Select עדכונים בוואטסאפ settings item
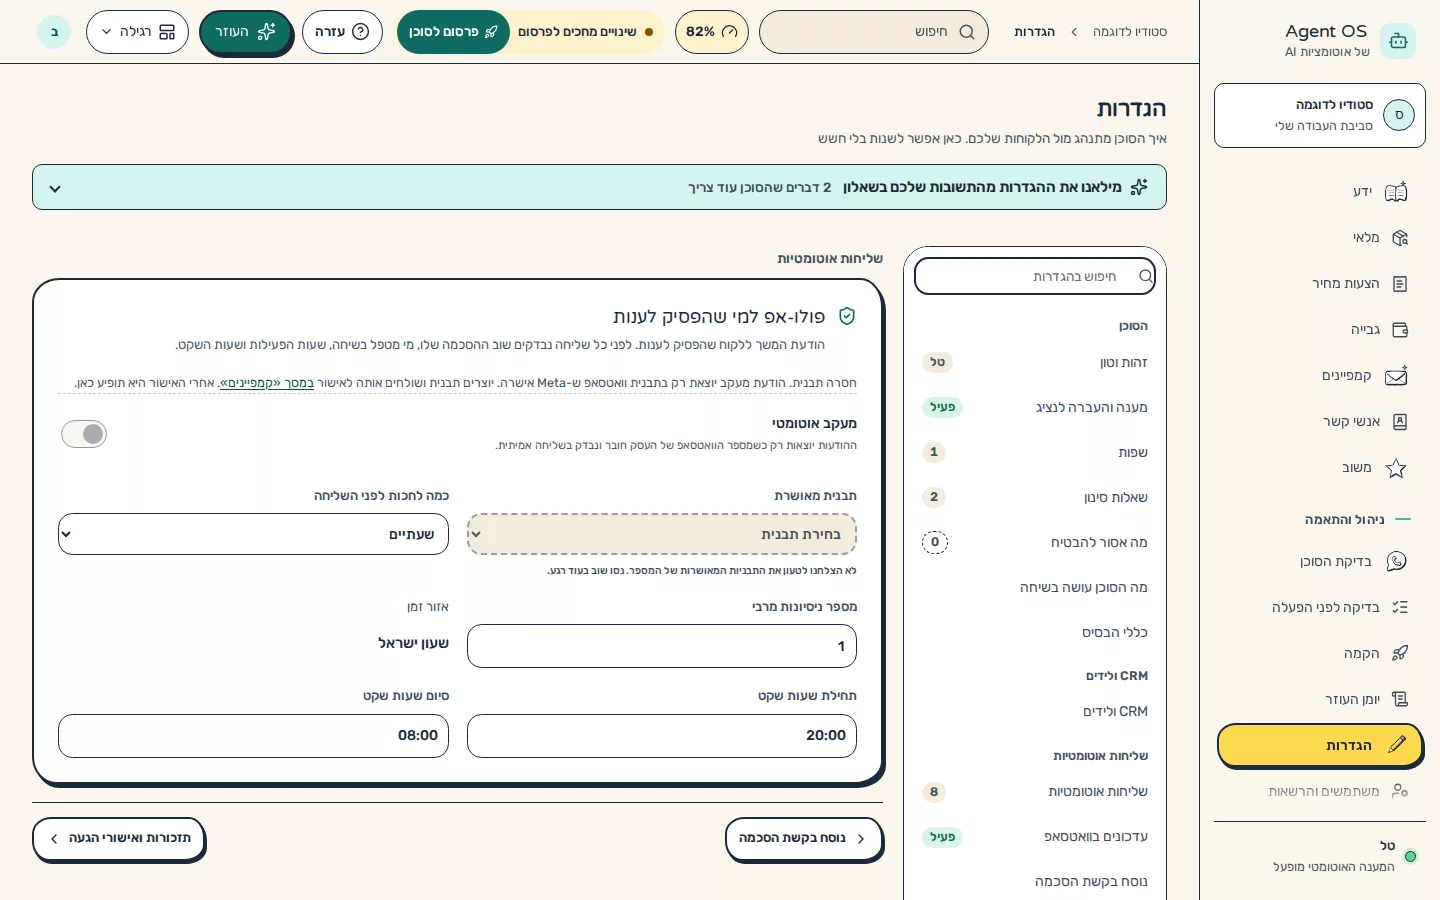The width and height of the screenshot is (1440, 900). click(1034, 836)
